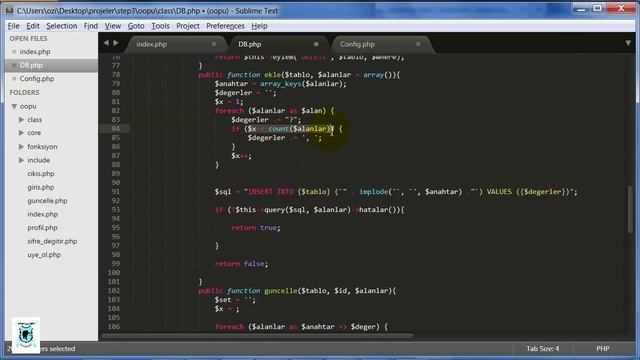Click the Tab Size: 4 status item

(x=543, y=349)
